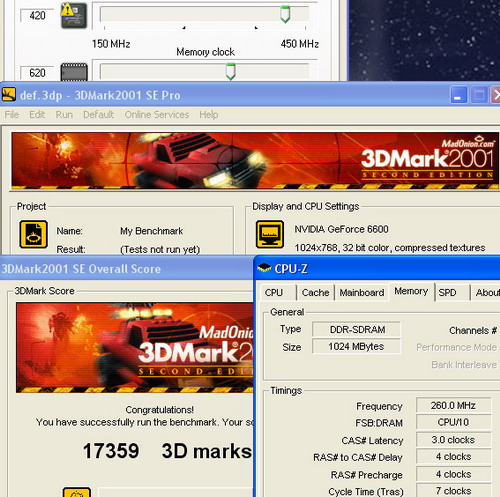Click yellow icon below the 17359 score
Image resolution: width=500 pixels, height=497 pixels.
(x=77, y=492)
